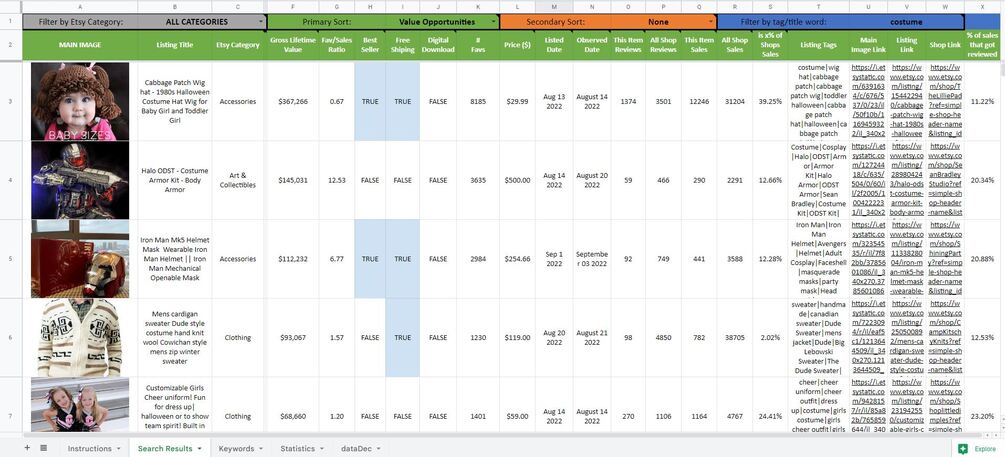The width and height of the screenshot is (1005, 457).
Task: Select Best Seller FALSE cell for Halo ODST
Action: pos(370,180)
